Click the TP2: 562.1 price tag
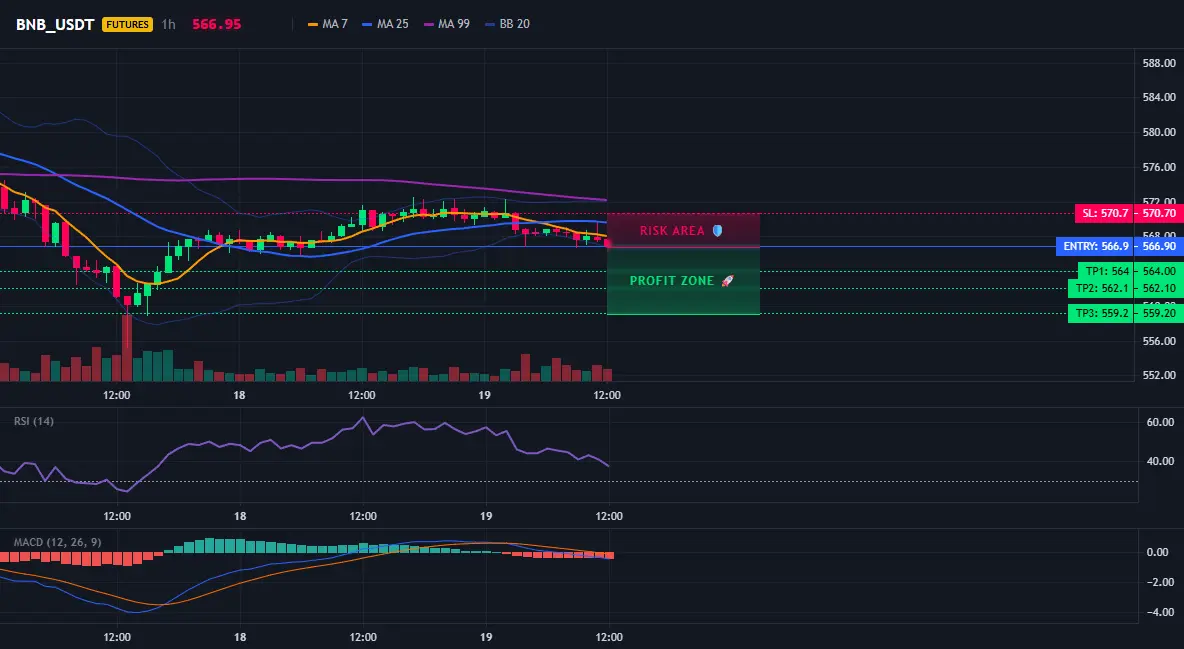Screen dimensions: 1184x649 click(x=1101, y=289)
